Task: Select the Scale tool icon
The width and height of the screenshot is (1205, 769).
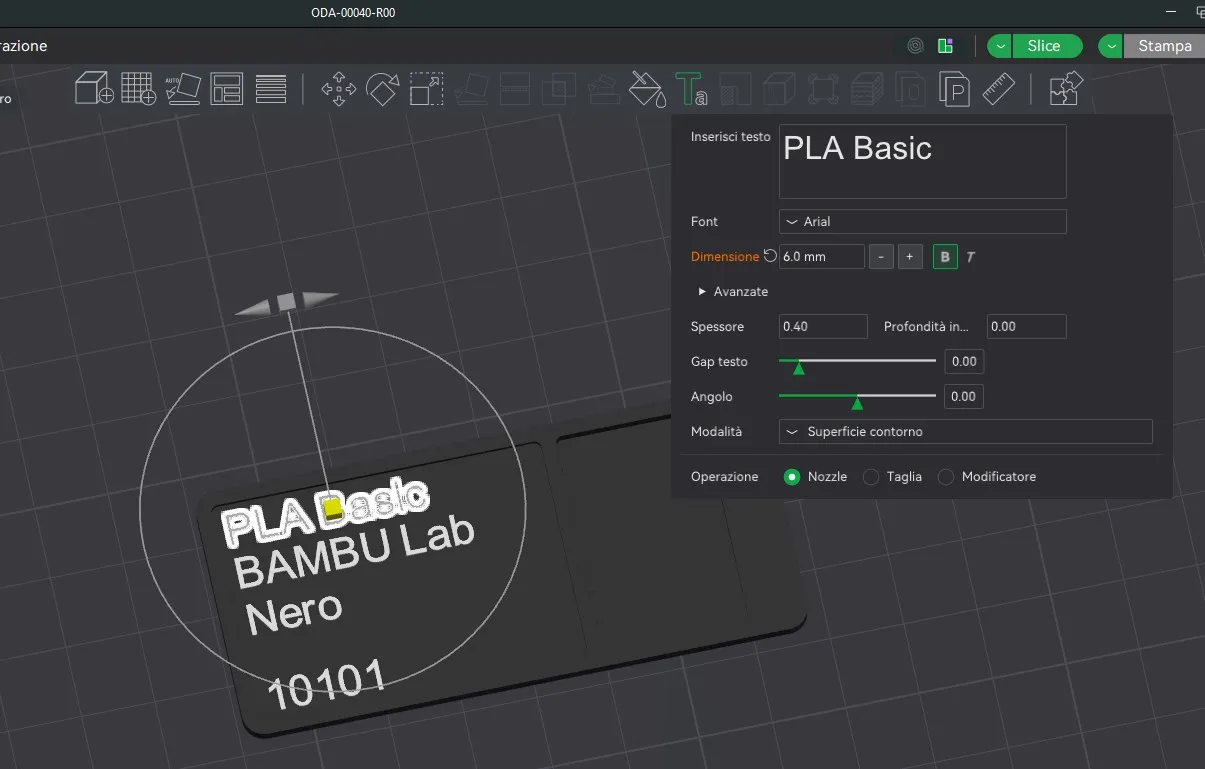Action: tap(426, 88)
